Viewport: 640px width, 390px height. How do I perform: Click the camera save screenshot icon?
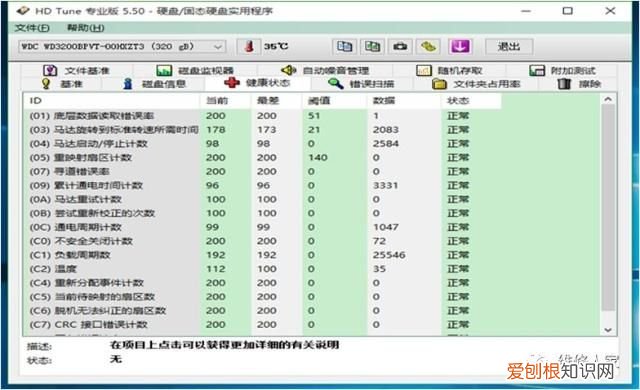[400, 47]
